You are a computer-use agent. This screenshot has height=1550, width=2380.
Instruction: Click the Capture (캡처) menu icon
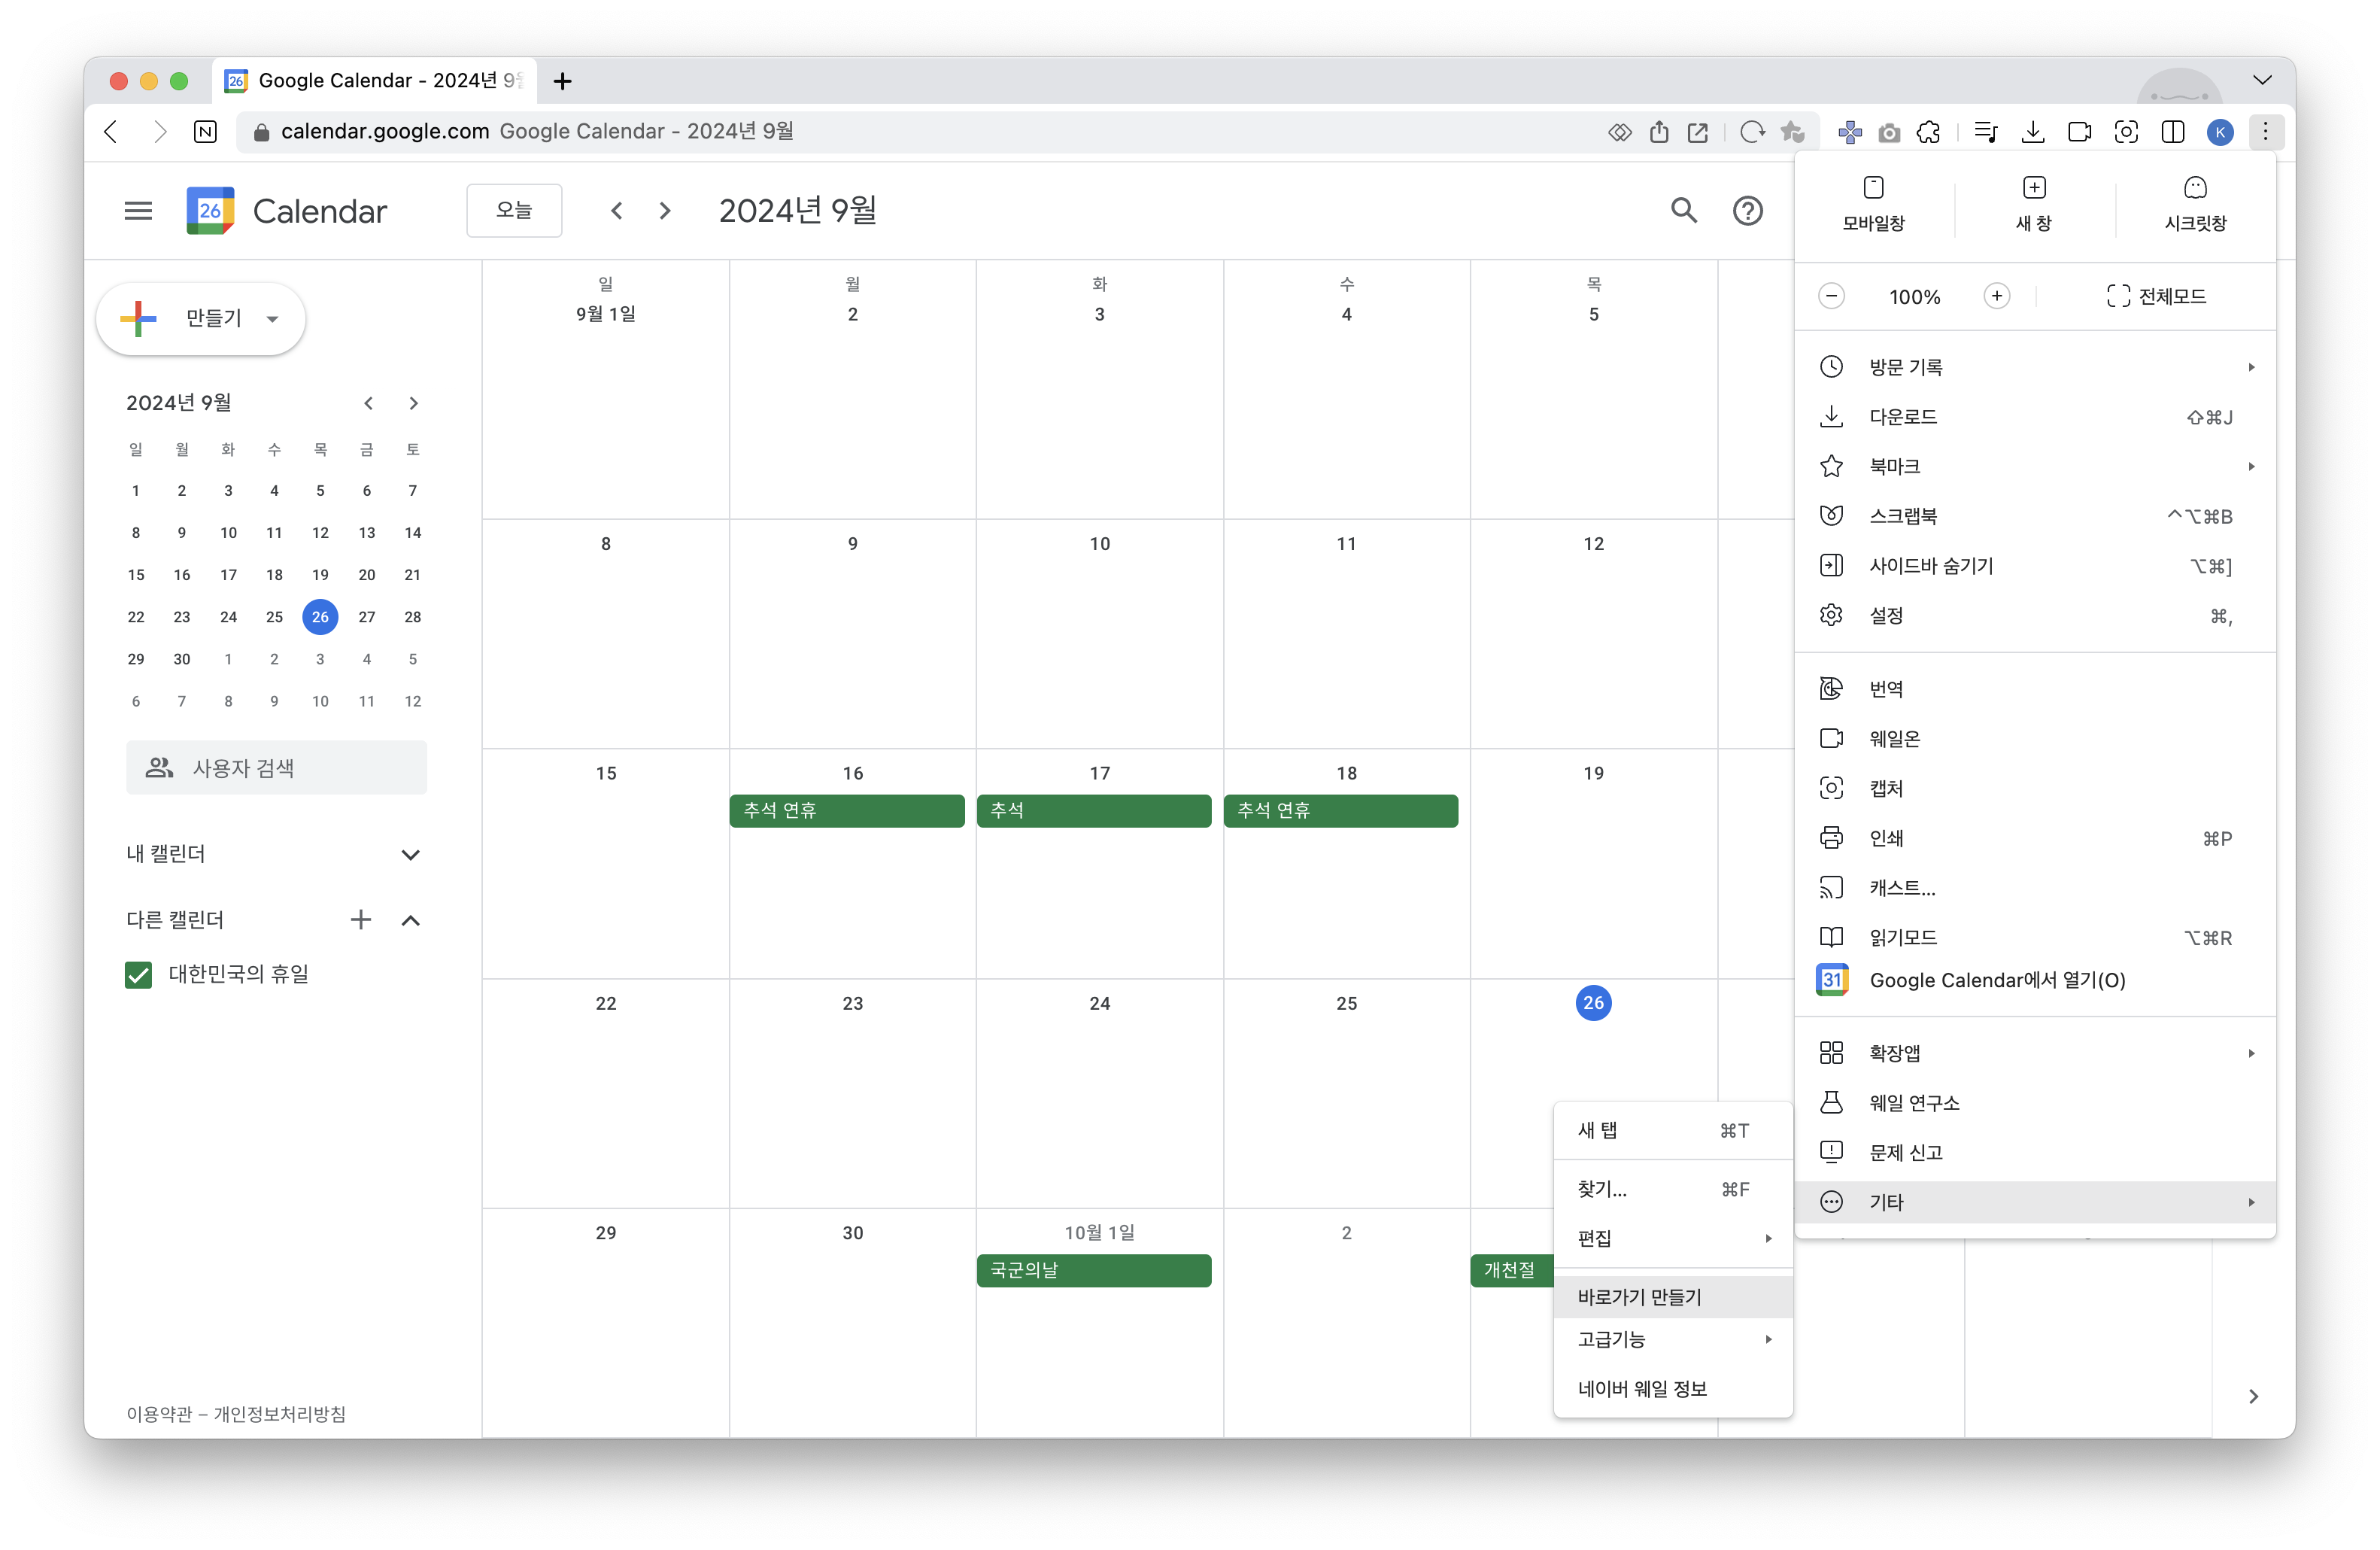click(1831, 788)
